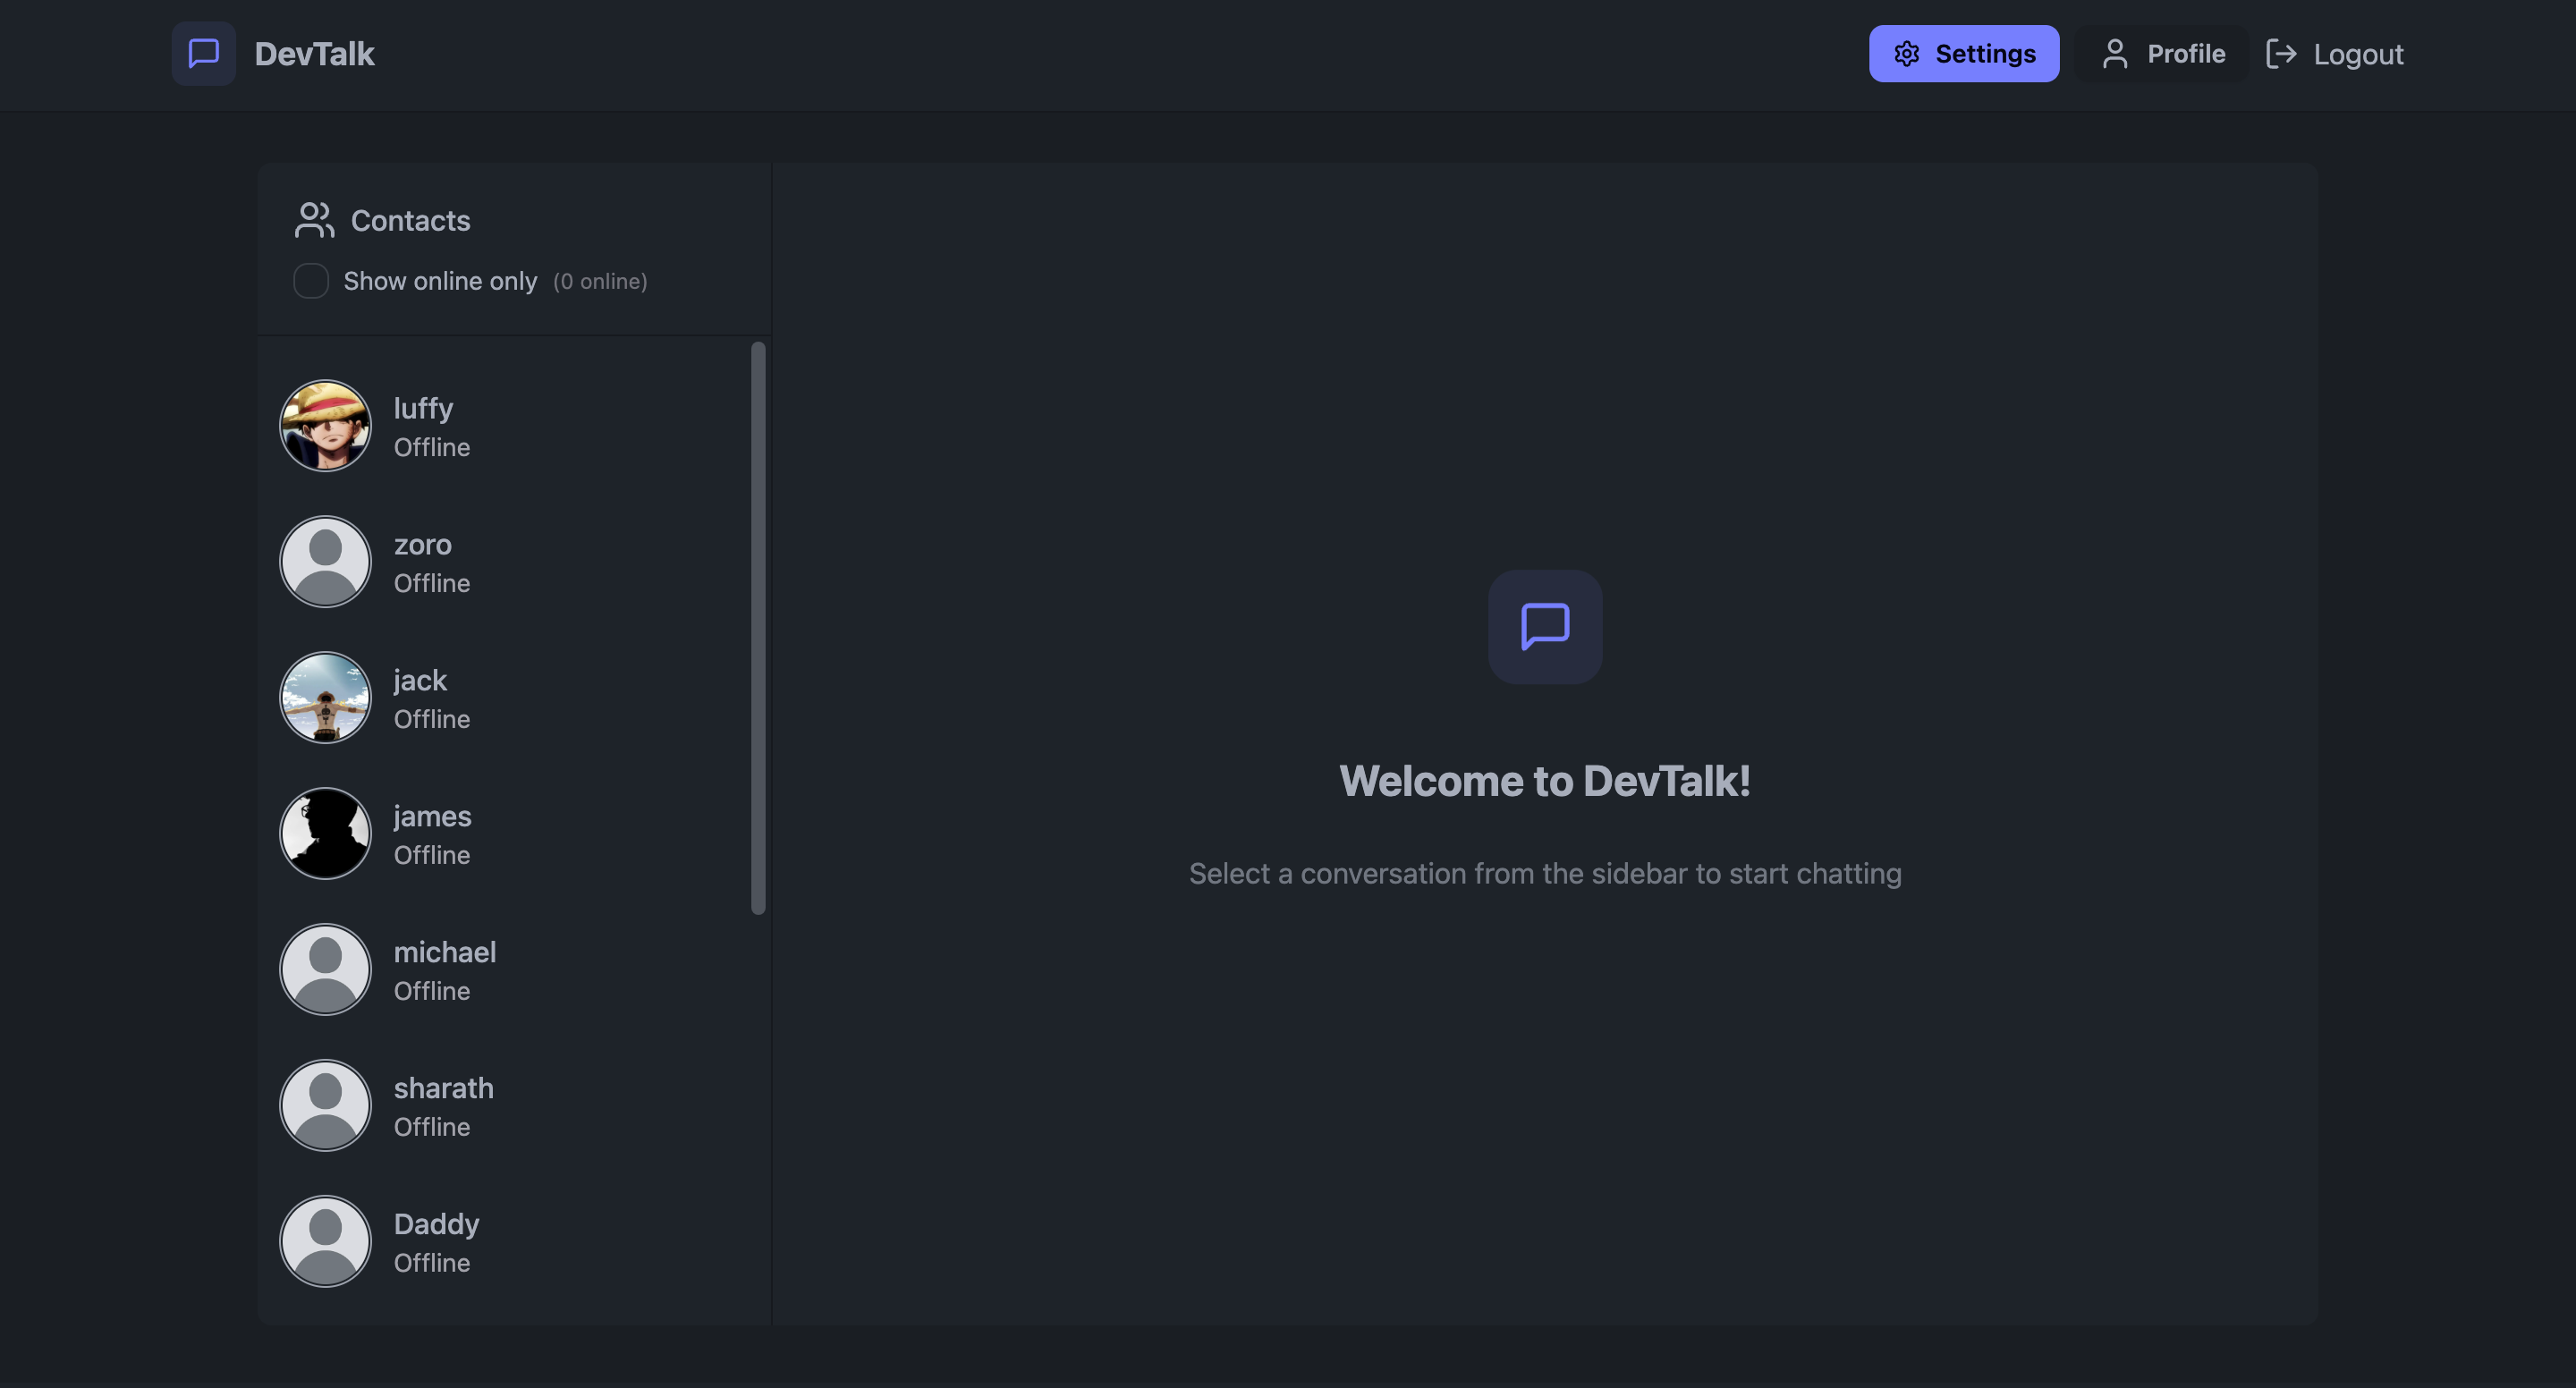Click the gear icon on Settings button
The image size is (2576, 1388).
pyautogui.click(x=1908, y=53)
